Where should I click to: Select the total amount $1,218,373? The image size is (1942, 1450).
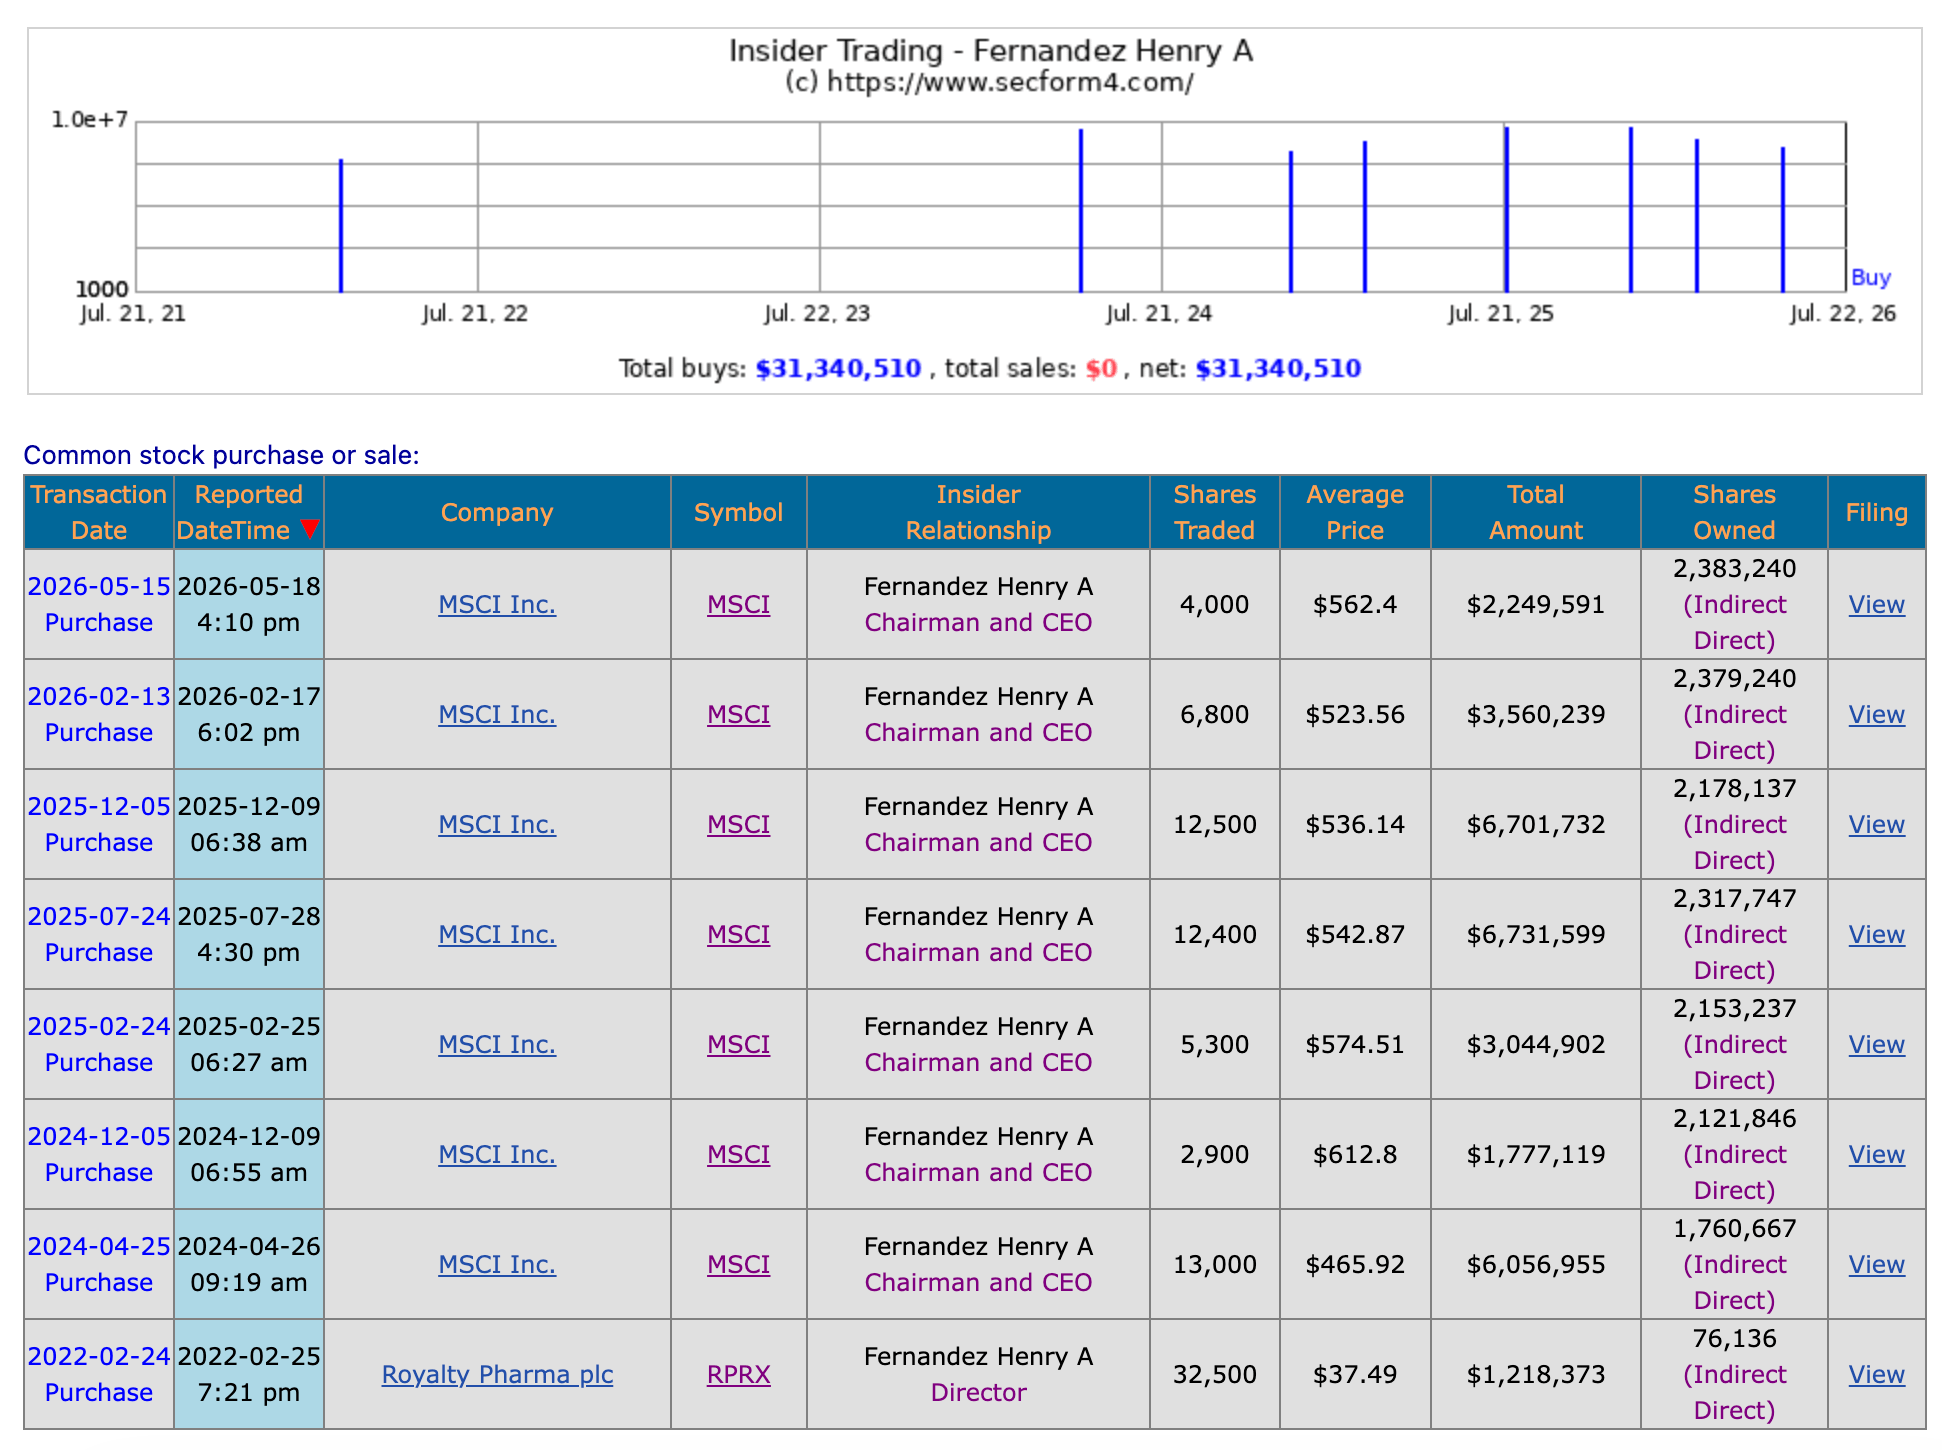click(x=1536, y=1374)
